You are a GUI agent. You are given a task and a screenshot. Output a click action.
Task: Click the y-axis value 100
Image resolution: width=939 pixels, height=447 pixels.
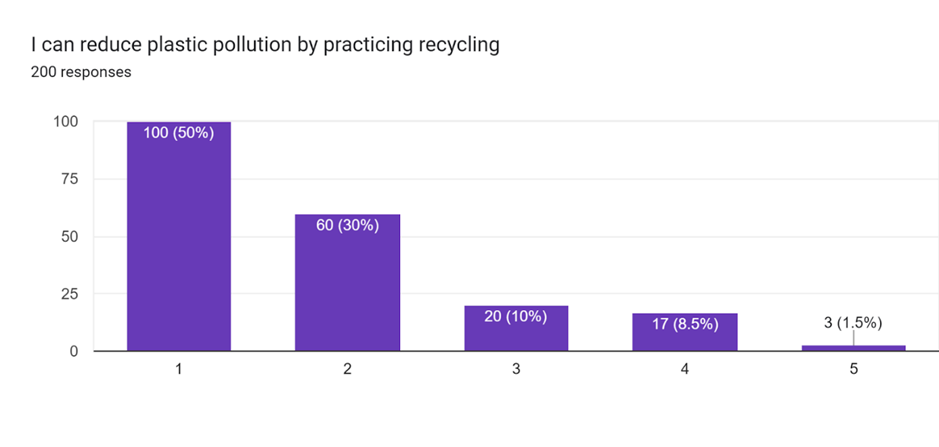pyautogui.click(x=67, y=122)
